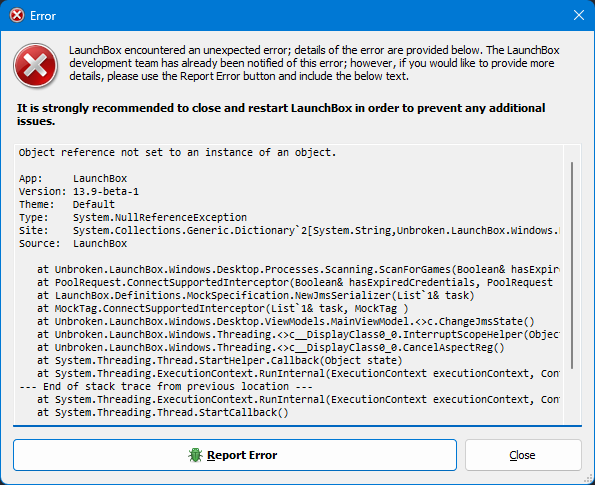Click the 'Source: LaunchBox' line
595x485 pixels.
pyautogui.click(x=73, y=243)
